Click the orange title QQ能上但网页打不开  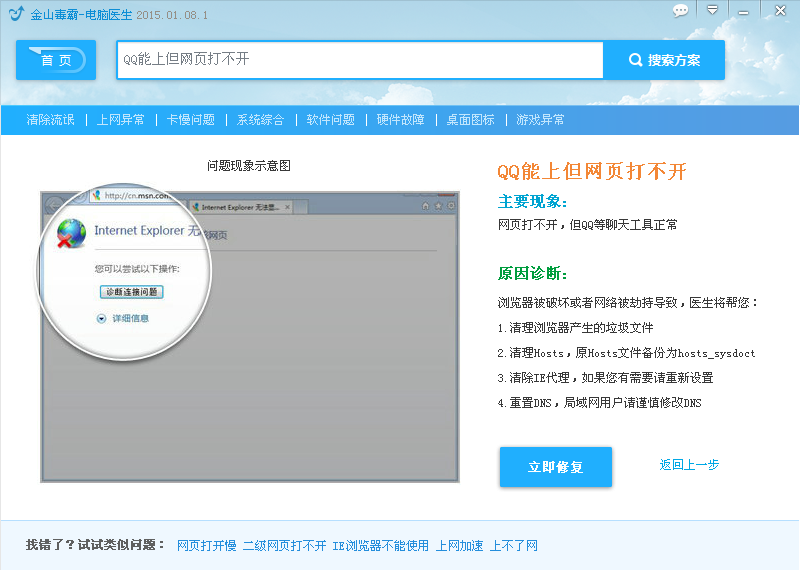coord(592,171)
